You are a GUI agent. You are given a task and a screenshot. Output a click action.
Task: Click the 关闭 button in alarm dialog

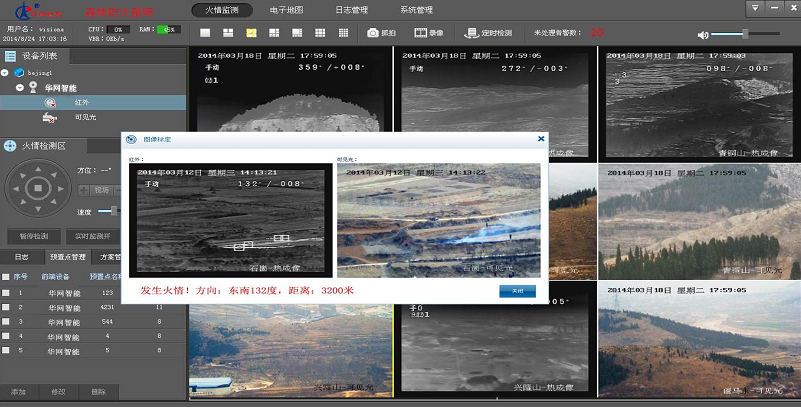[517, 291]
